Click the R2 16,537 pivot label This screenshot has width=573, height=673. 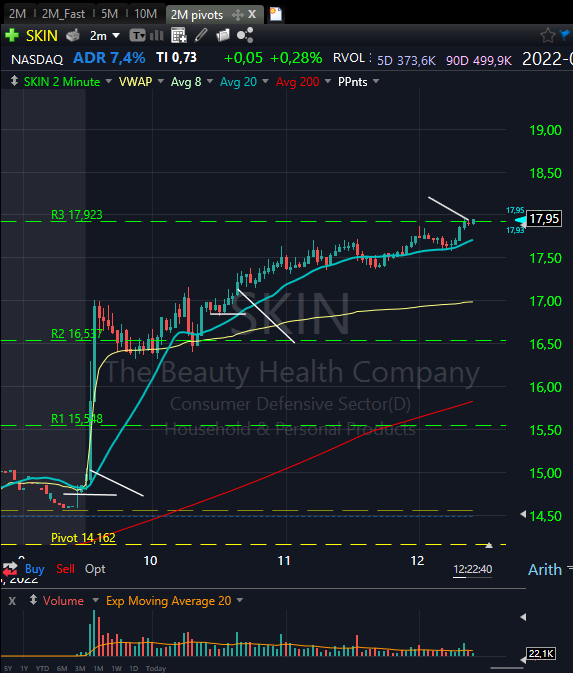click(x=76, y=333)
